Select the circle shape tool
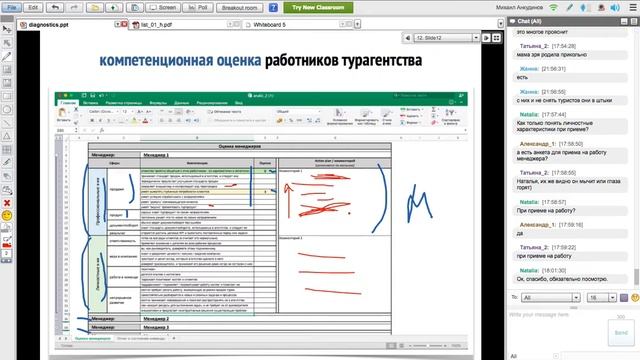The height and width of the screenshot is (360, 640). (7, 109)
